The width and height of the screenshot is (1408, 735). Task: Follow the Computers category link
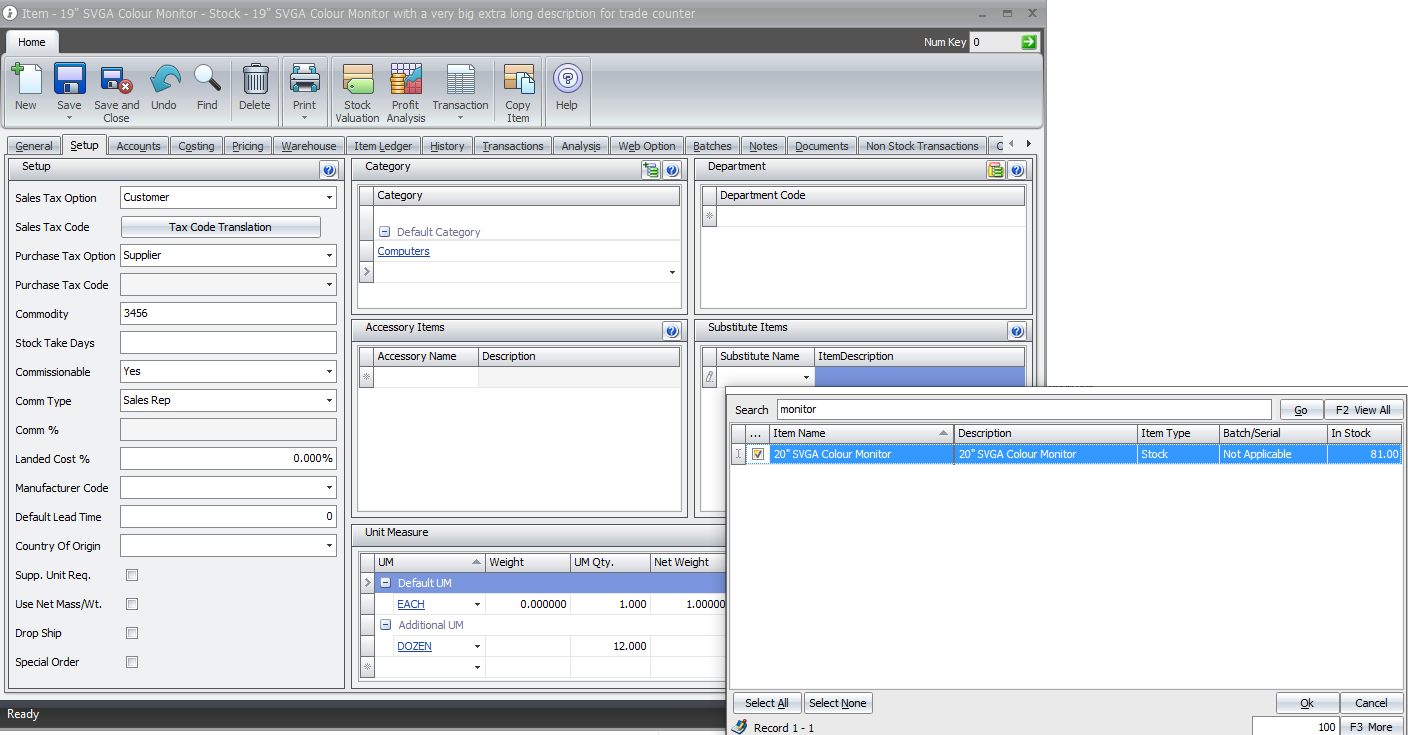click(403, 252)
